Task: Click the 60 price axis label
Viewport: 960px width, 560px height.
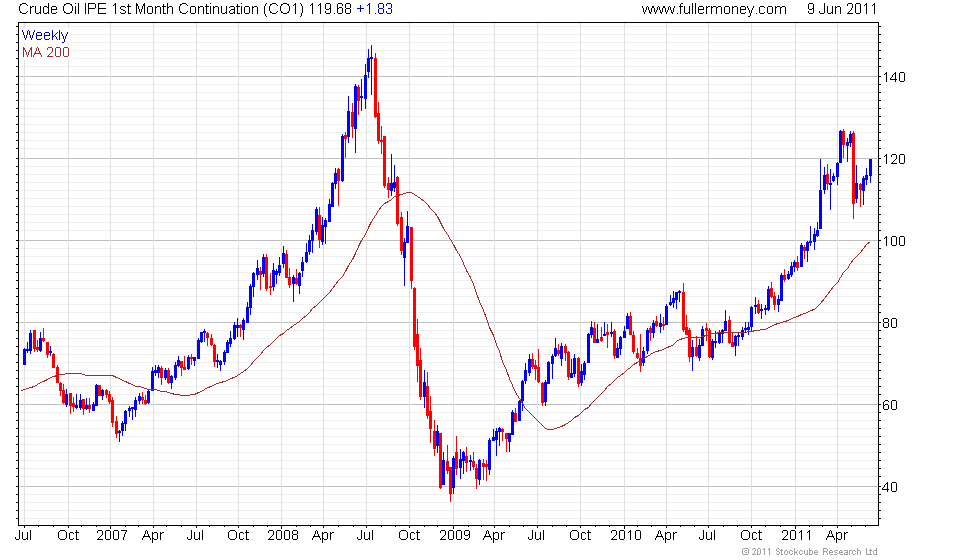Action: click(x=890, y=405)
